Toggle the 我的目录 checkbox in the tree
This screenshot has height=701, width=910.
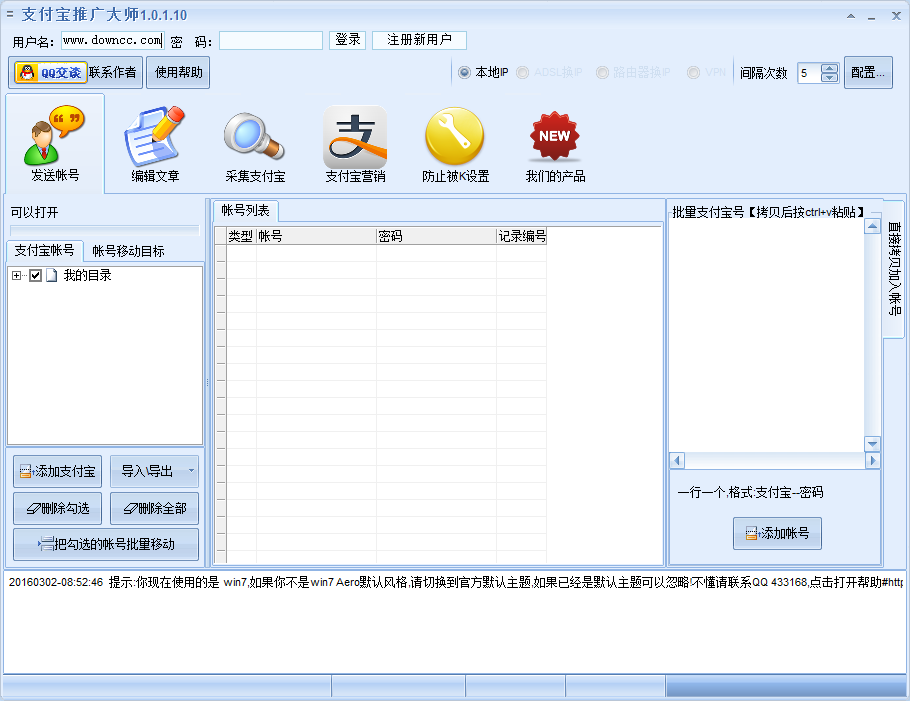point(35,275)
